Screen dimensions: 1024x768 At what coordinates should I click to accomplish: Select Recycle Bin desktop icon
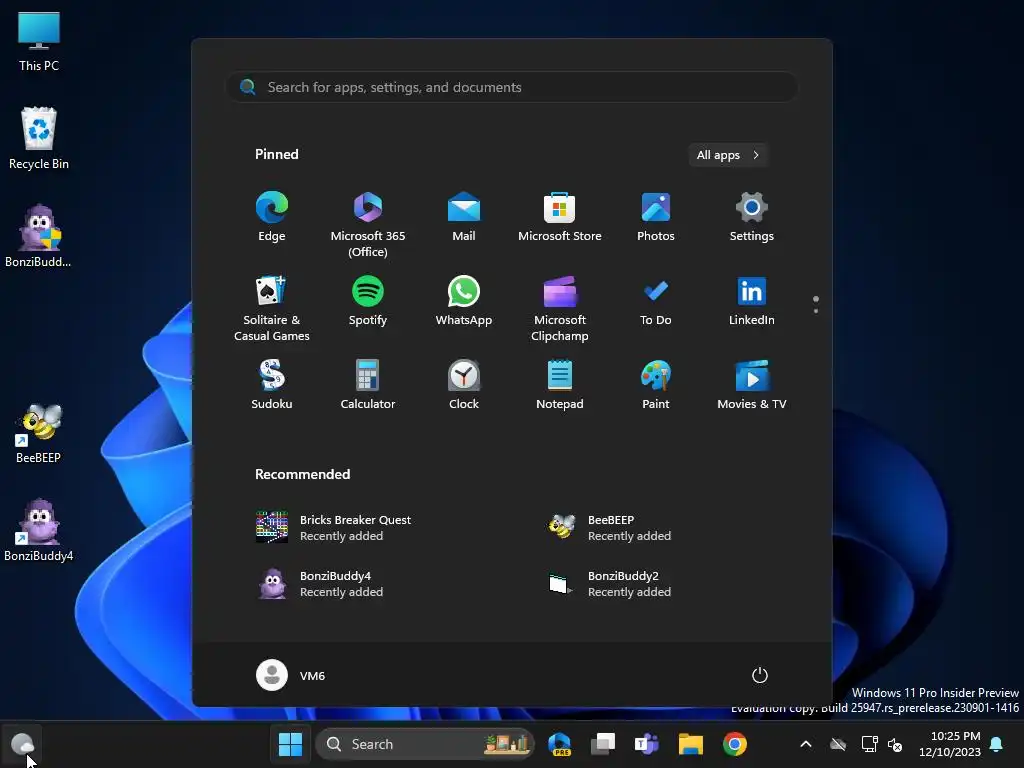(x=39, y=138)
